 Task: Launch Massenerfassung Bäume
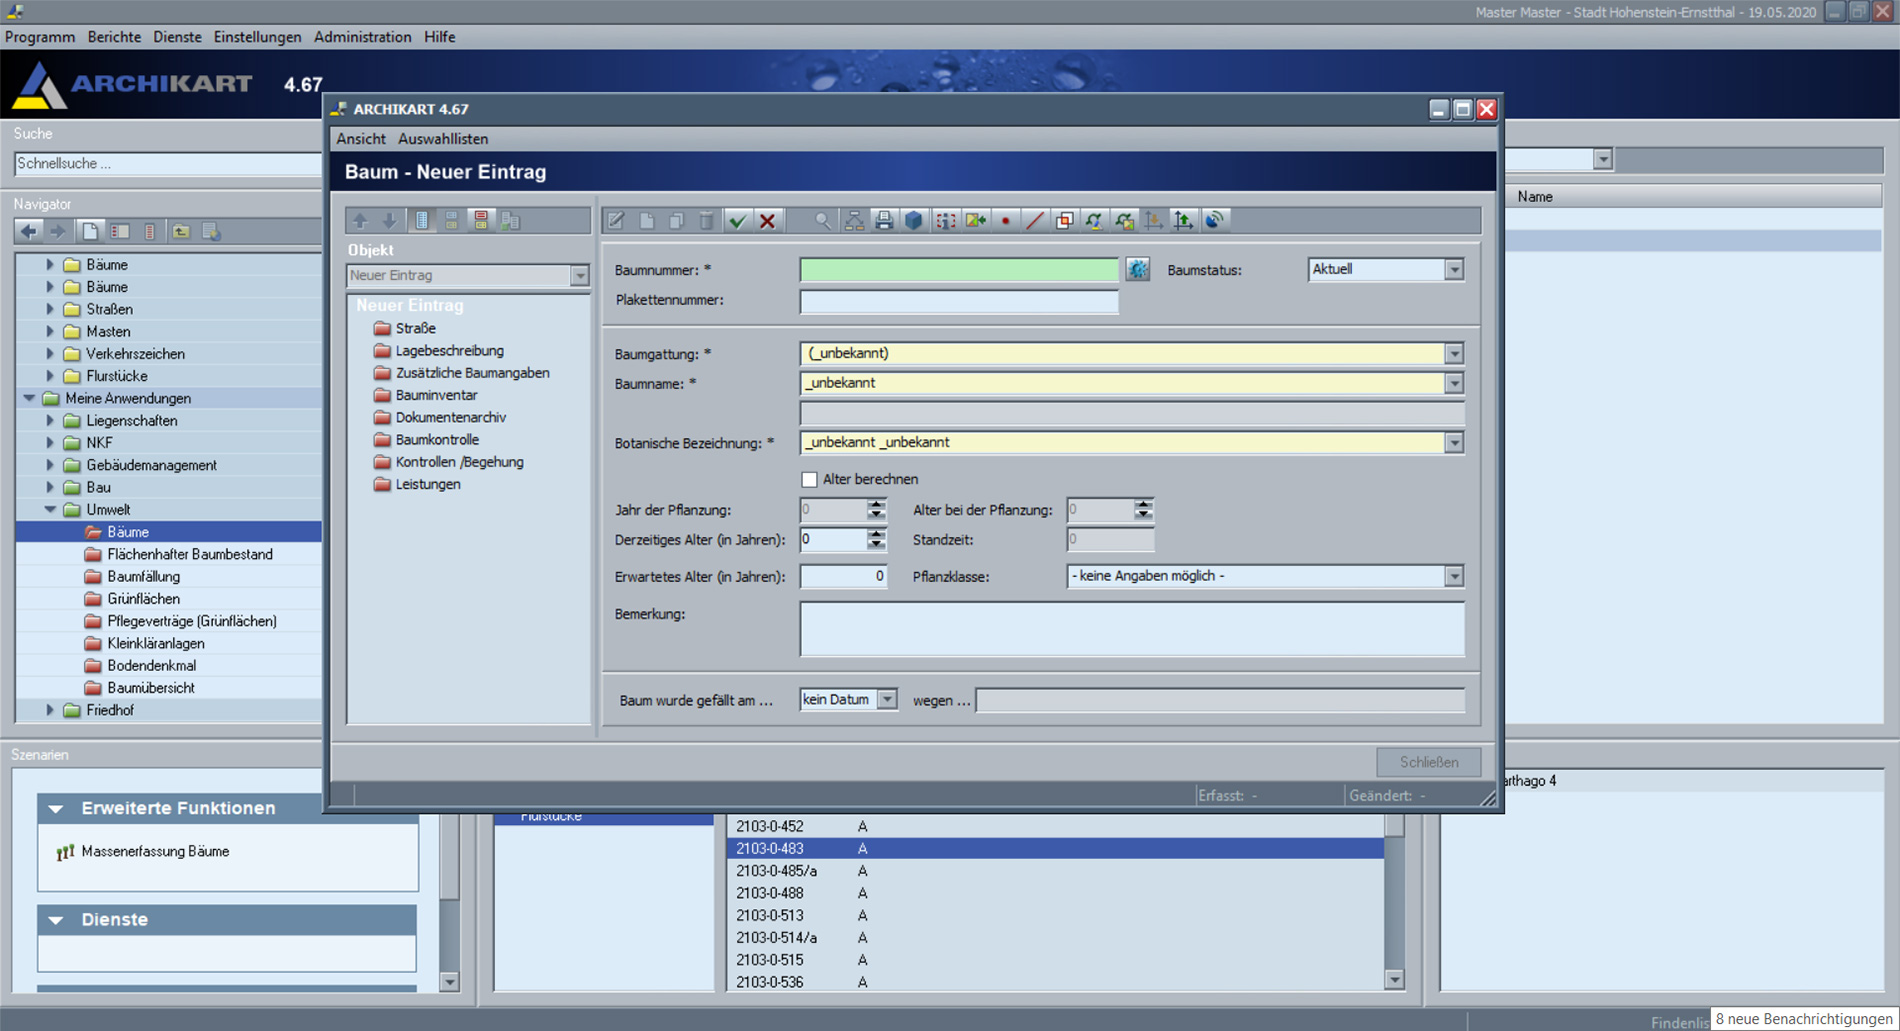pos(155,852)
